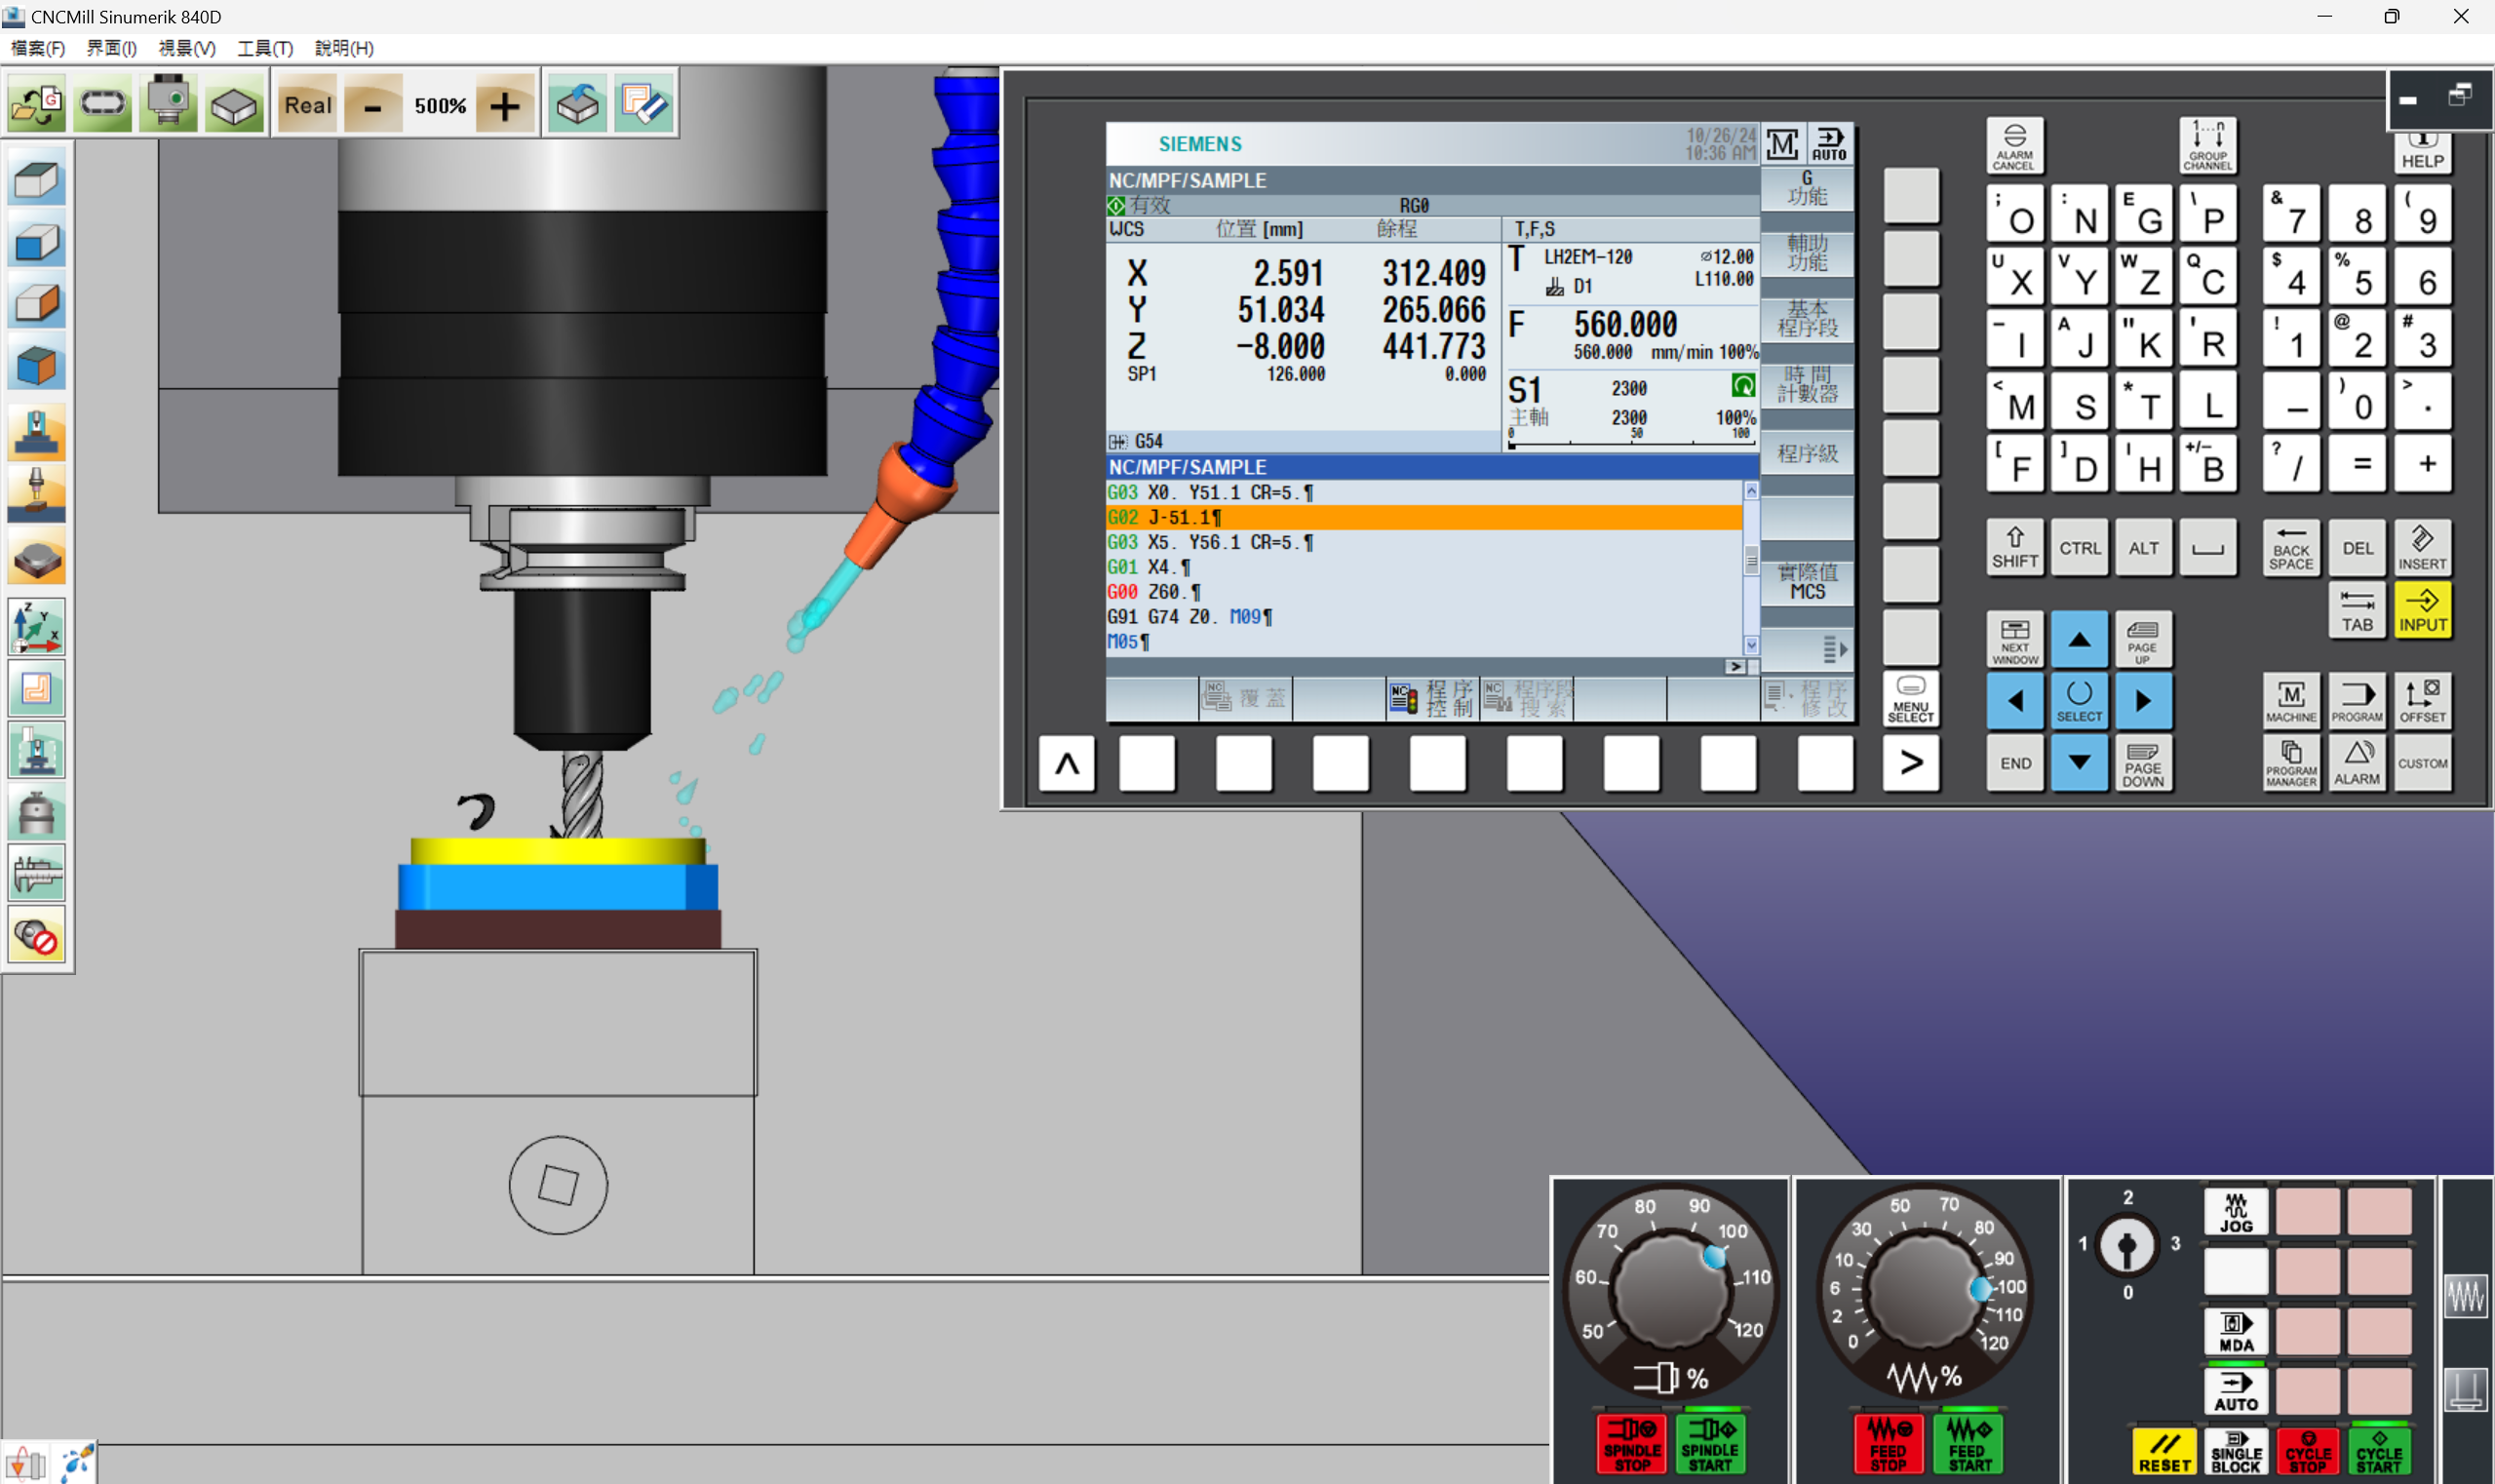
Task: Turn the key switch selector
Action: pyautogui.click(x=2127, y=1246)
